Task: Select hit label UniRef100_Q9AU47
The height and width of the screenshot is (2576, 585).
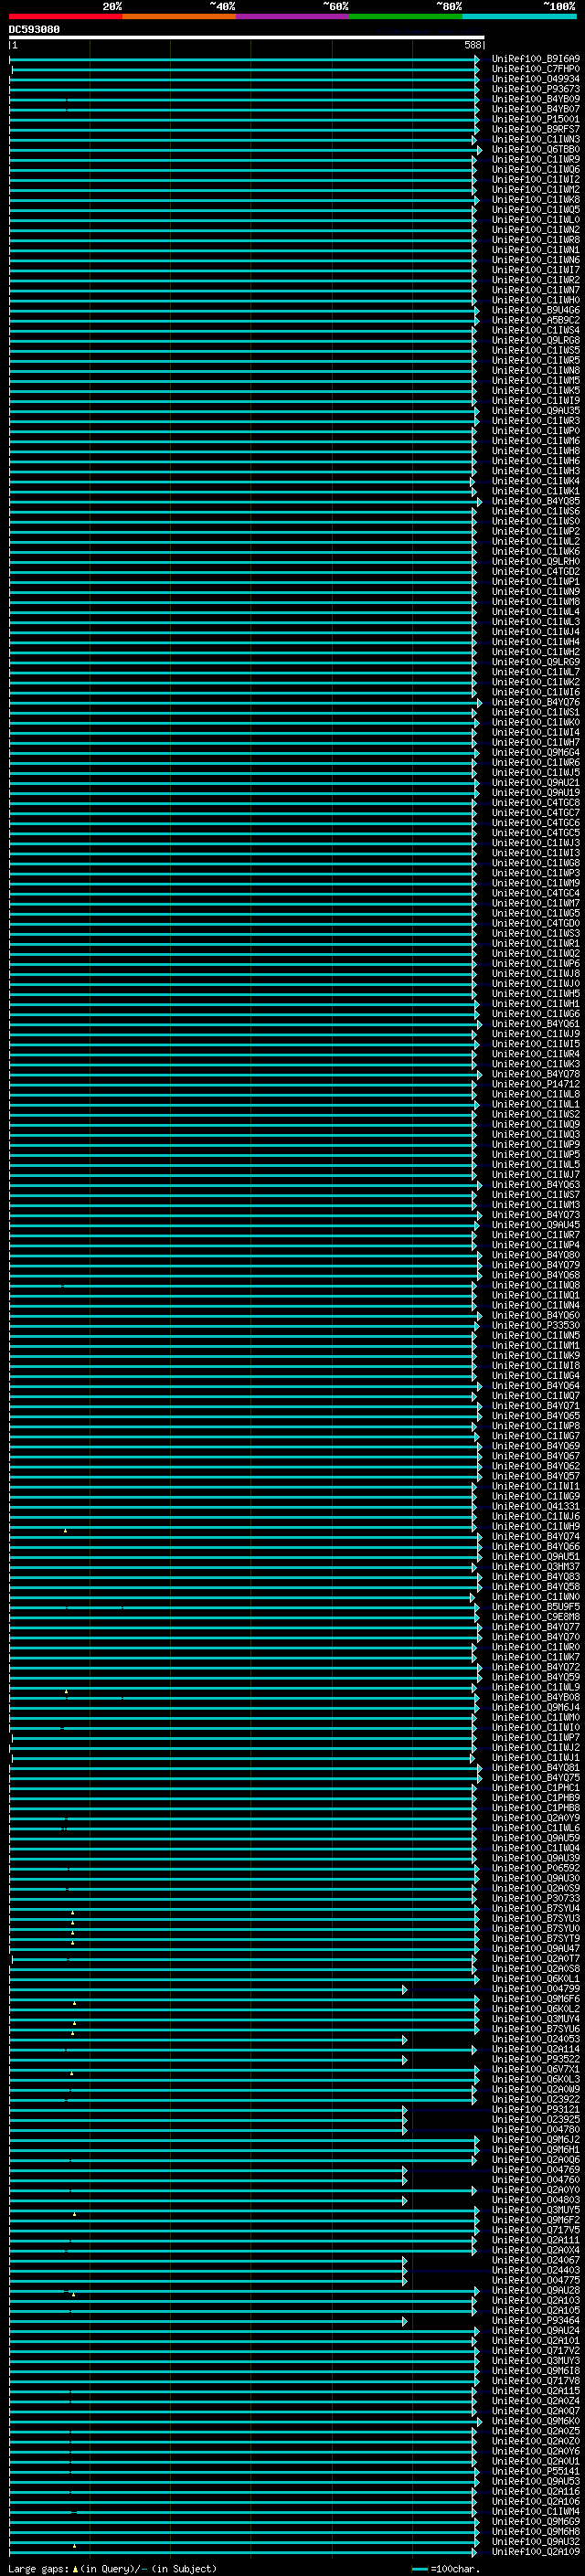Action: [536, 1948]
